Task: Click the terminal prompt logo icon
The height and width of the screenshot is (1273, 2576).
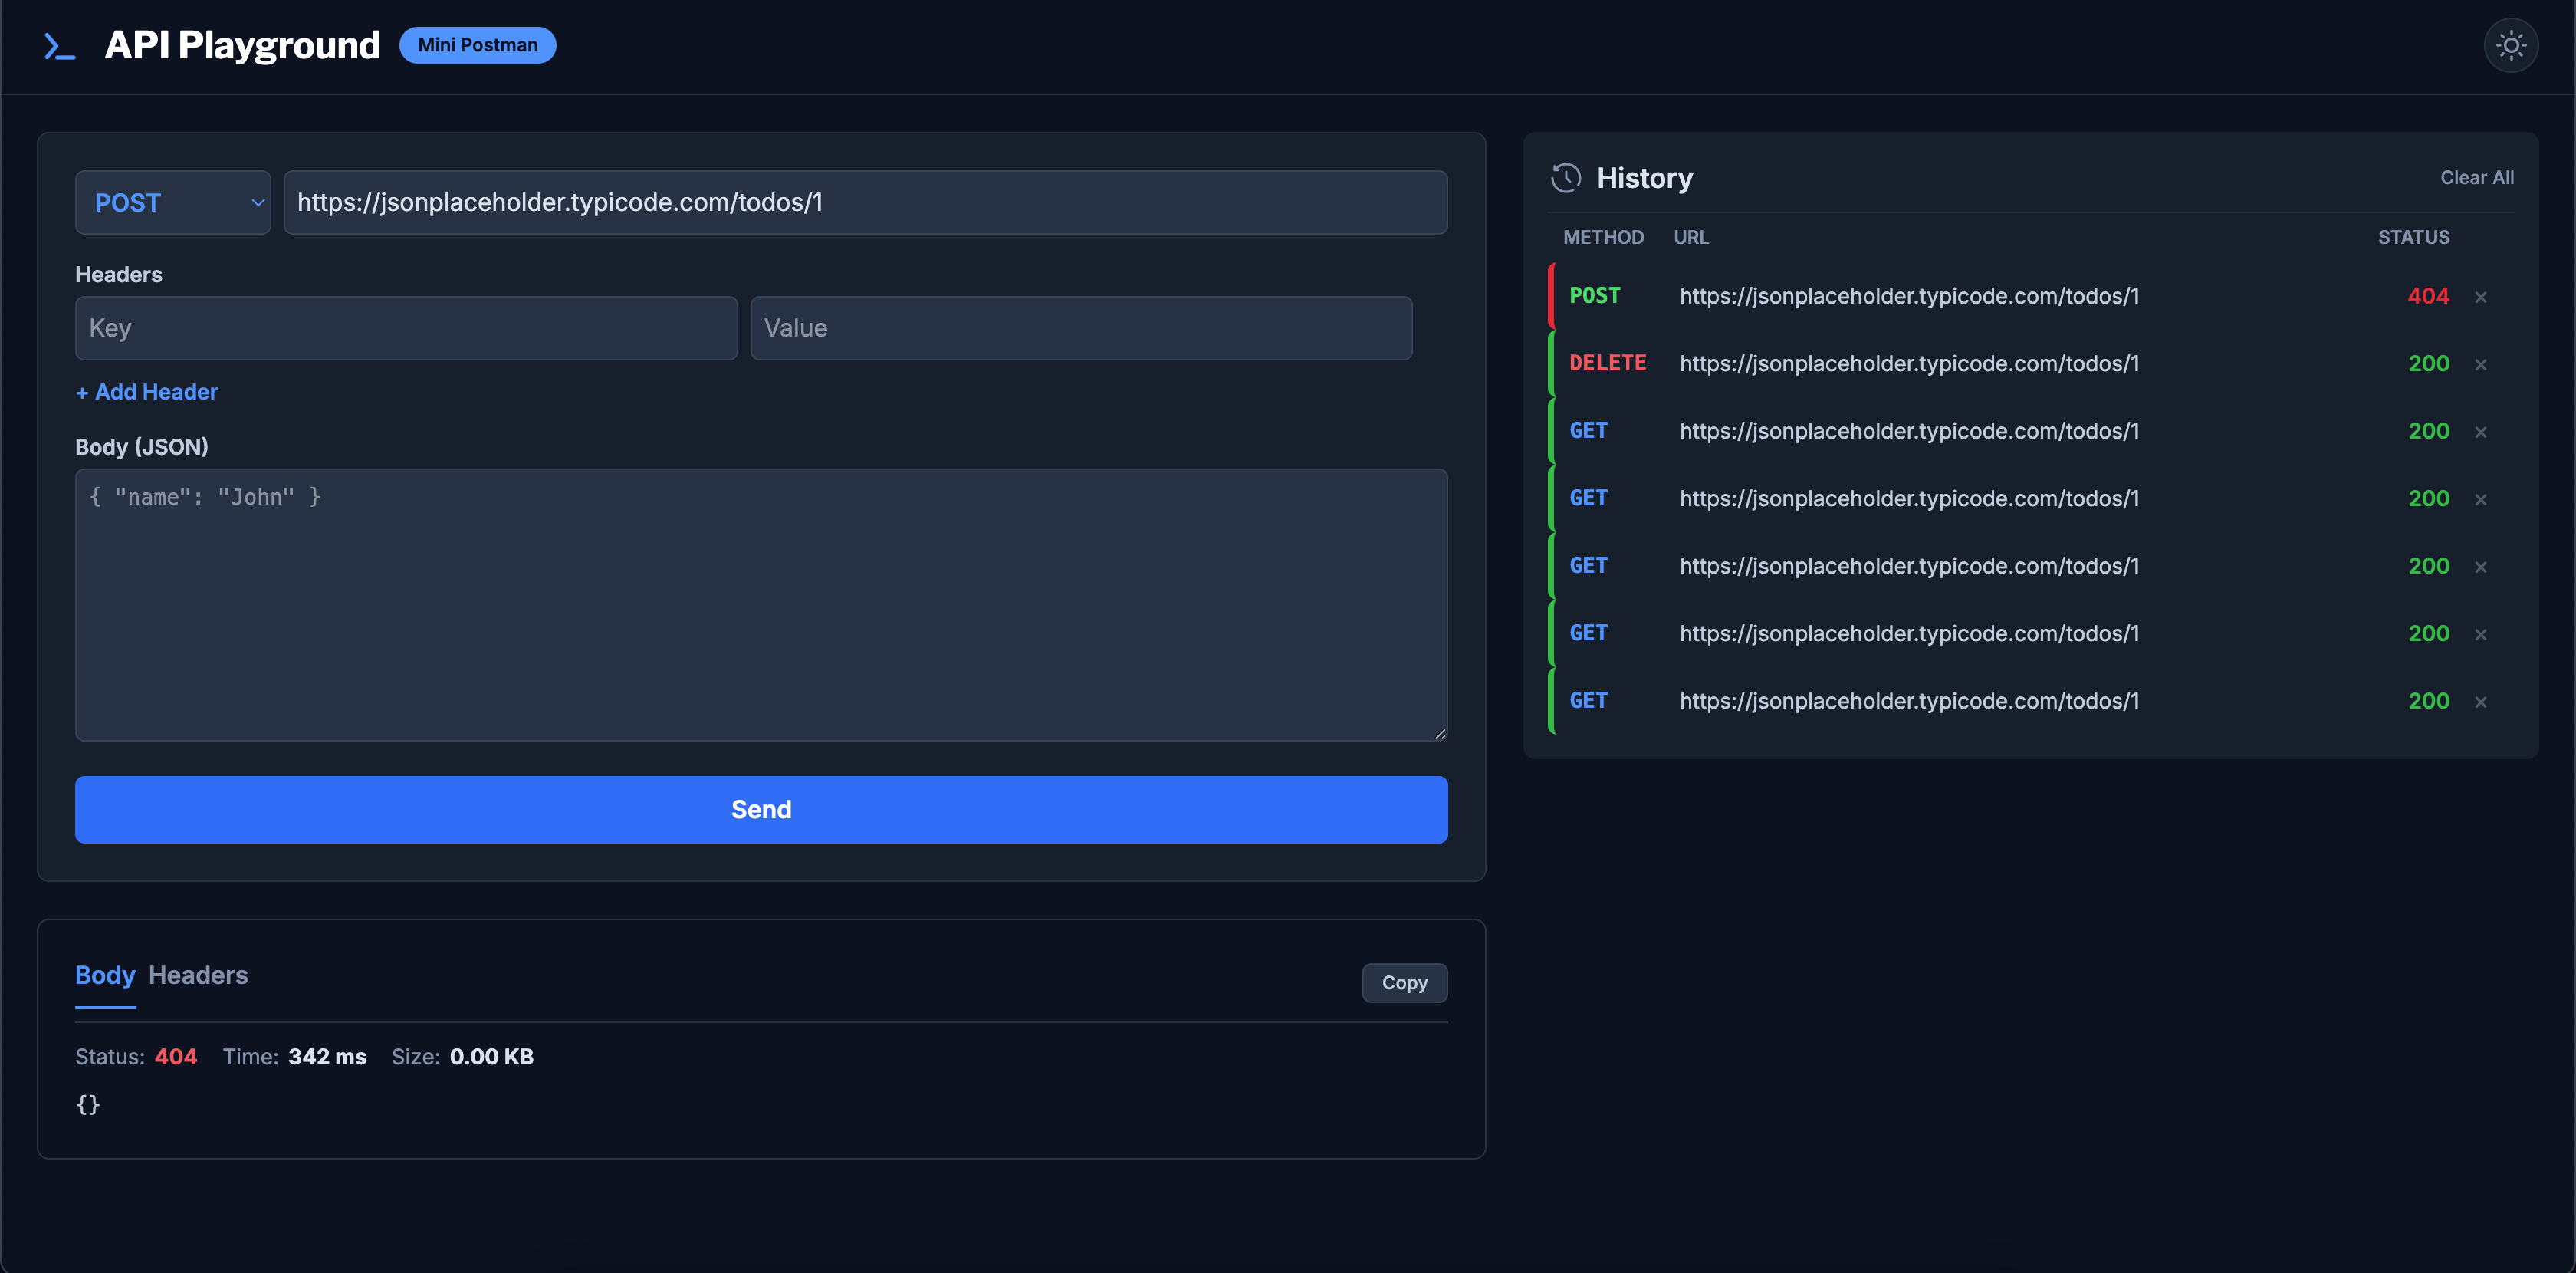Action: 59,46
